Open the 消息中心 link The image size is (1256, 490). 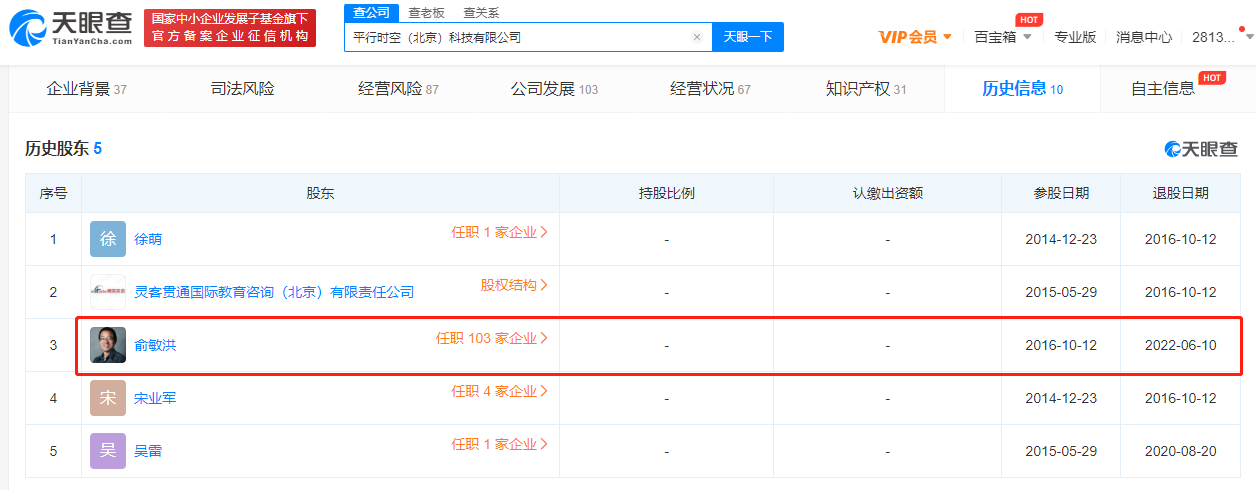(1144, 37)
